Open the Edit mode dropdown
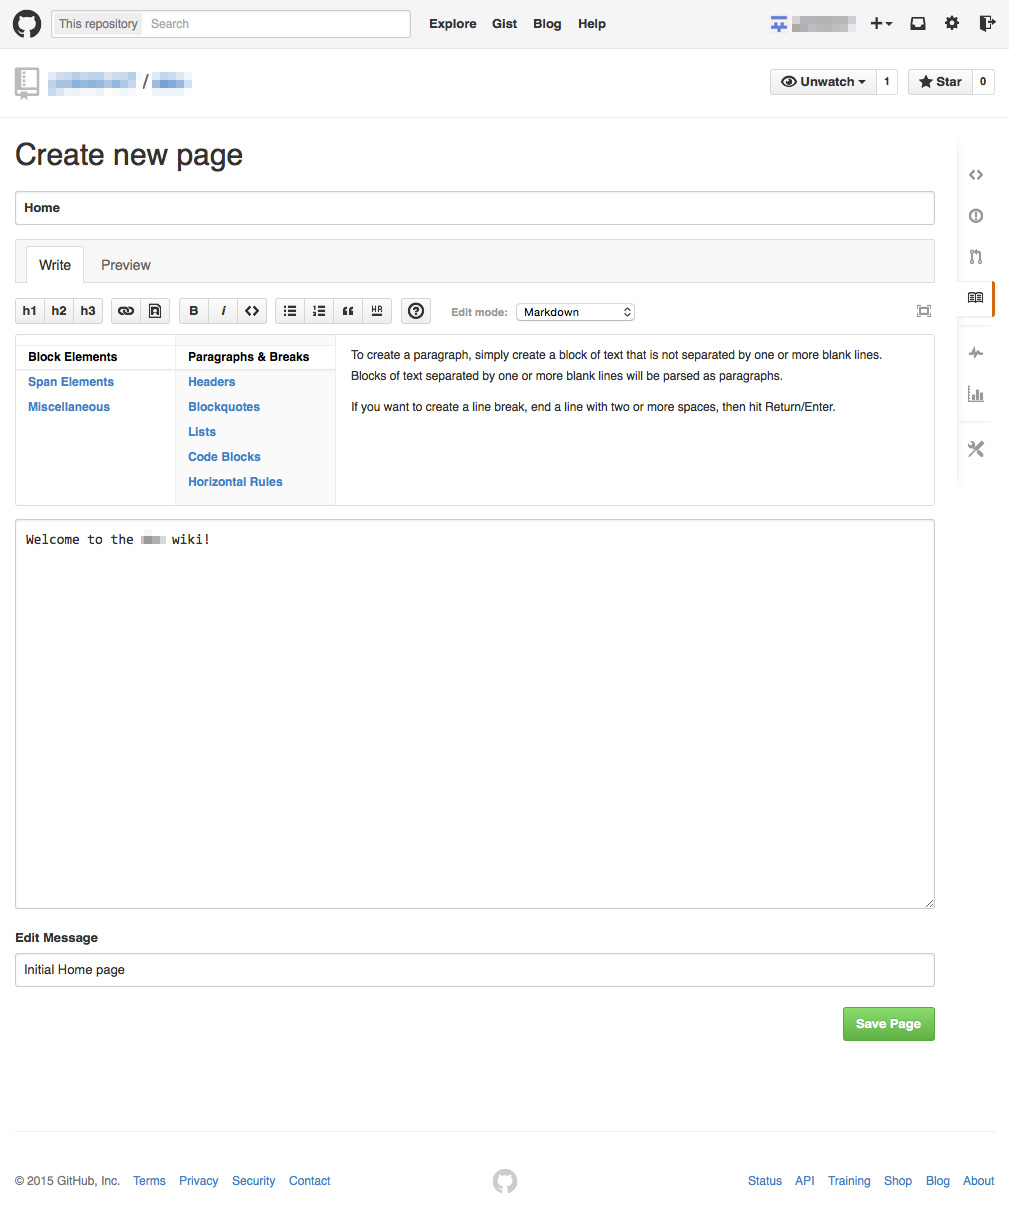 click(575, 311)
